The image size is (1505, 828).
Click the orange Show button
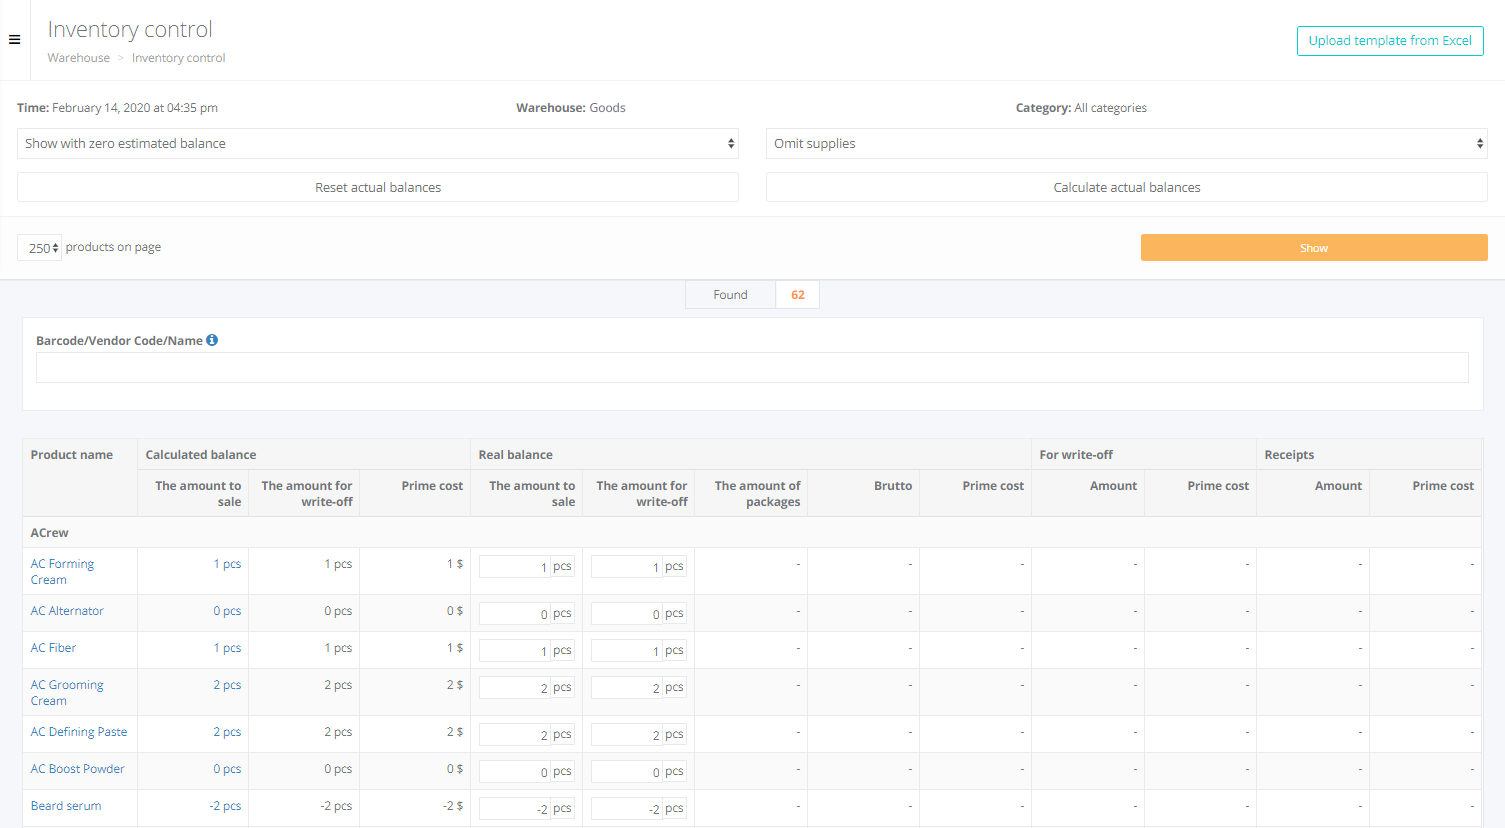[1313, 248]
